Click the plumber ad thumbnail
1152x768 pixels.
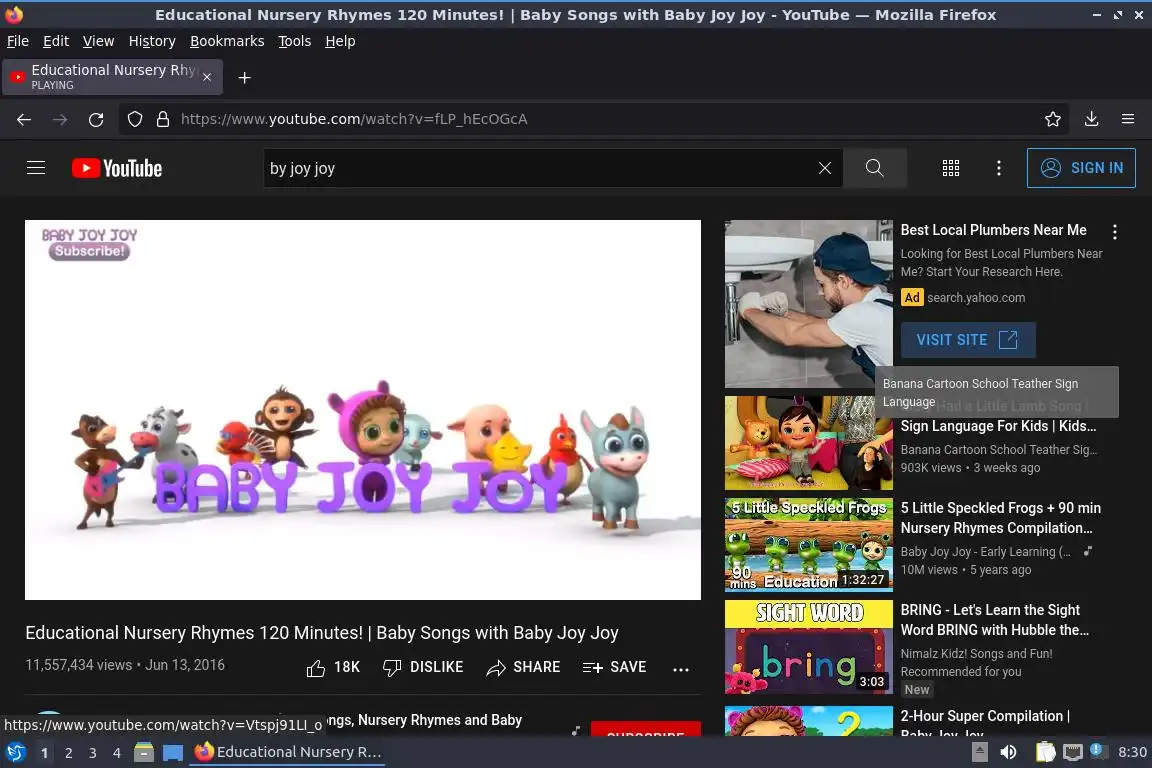click(x=808, y=304)
